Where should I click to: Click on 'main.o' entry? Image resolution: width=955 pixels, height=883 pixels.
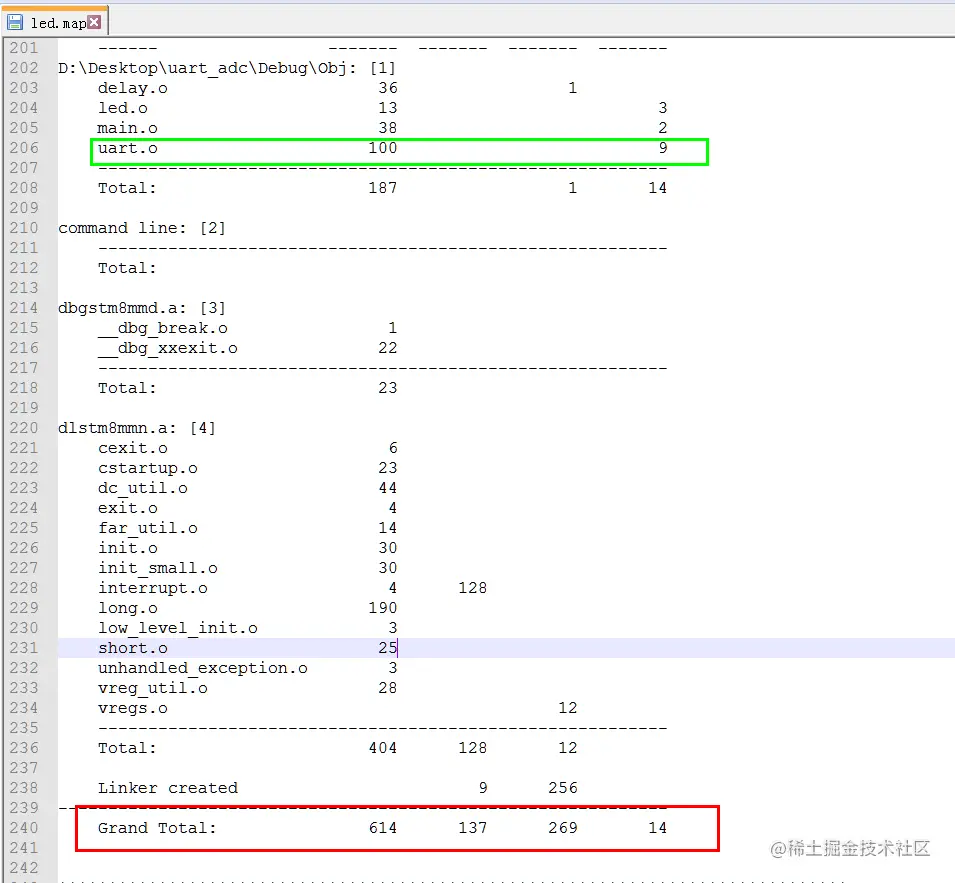tap(127, 128)
